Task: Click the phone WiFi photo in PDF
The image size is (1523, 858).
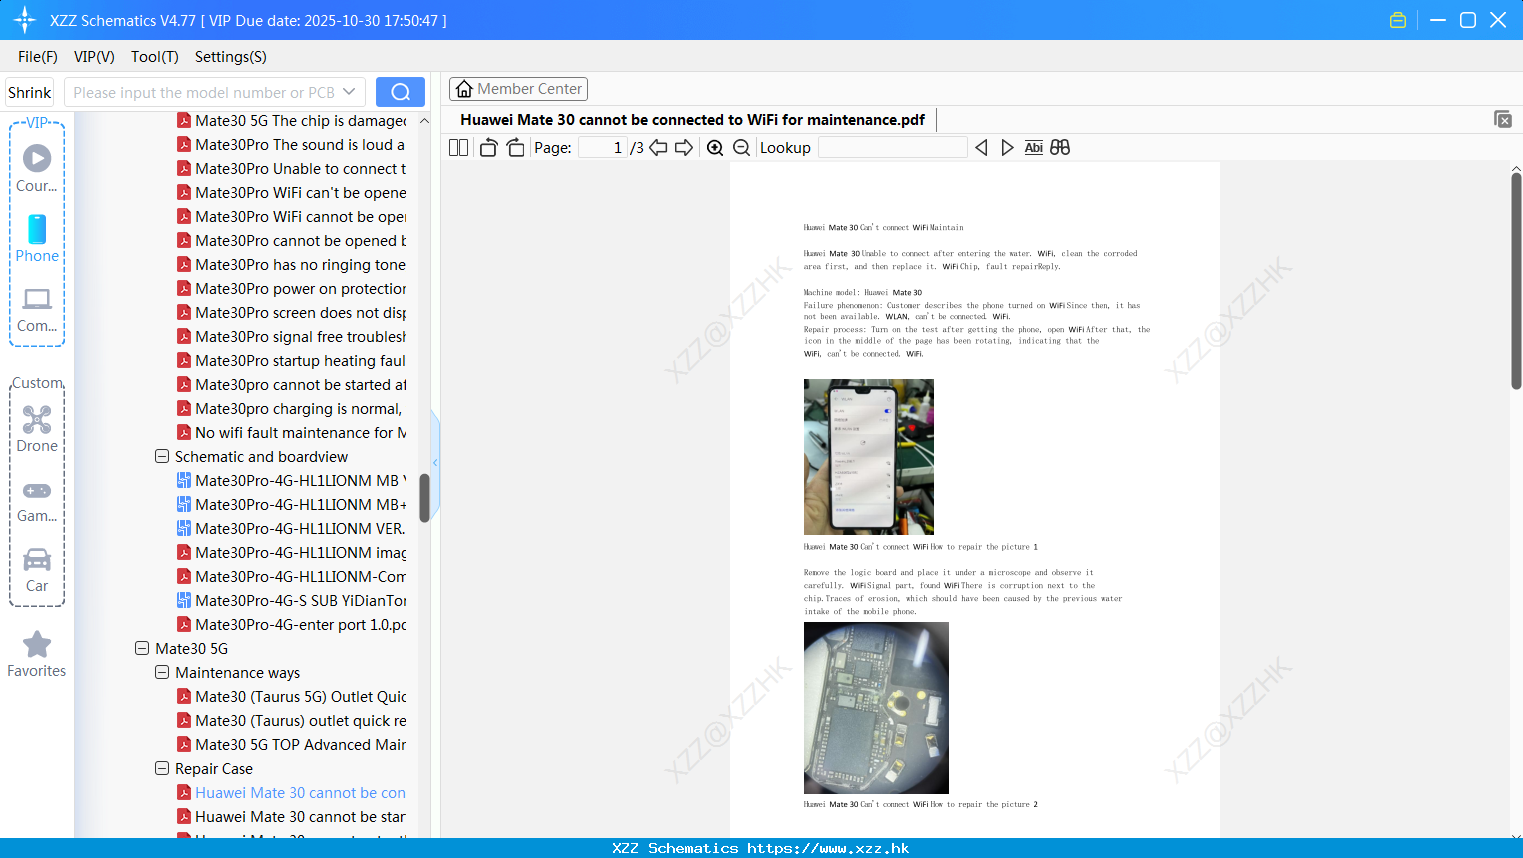Action: click(869, 457)
